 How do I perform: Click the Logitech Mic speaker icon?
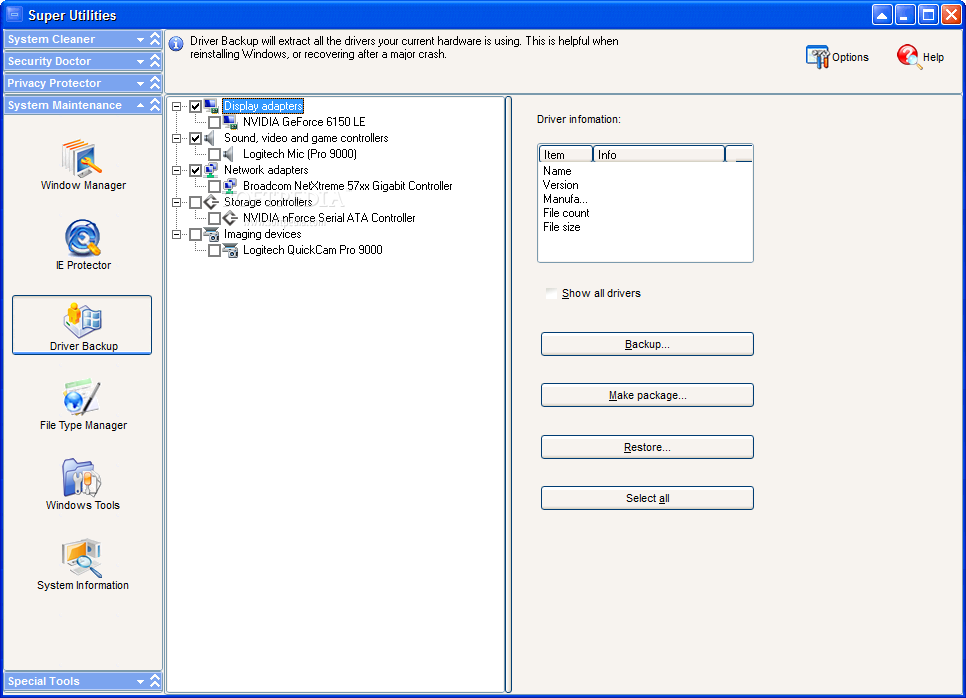click(229, 154)
